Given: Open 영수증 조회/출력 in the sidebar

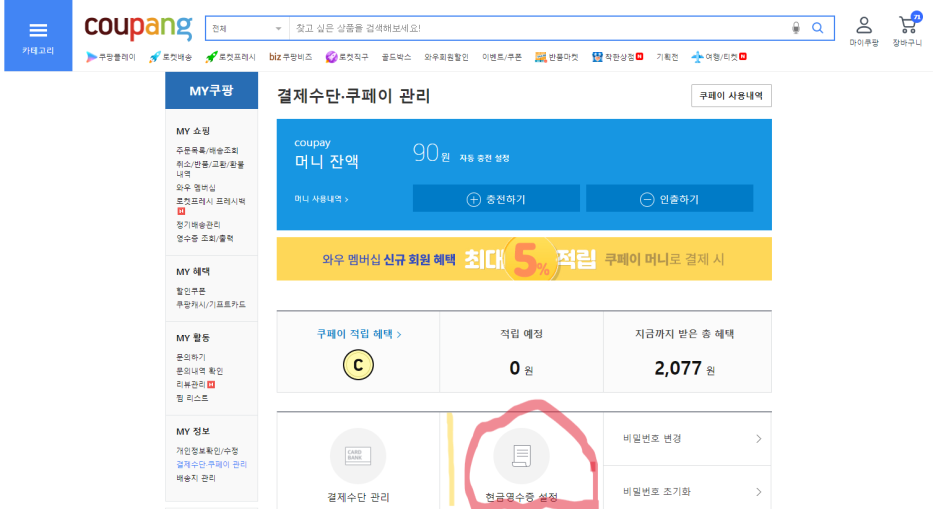Looking at the screenshot, I should click(x=205, y=239).
